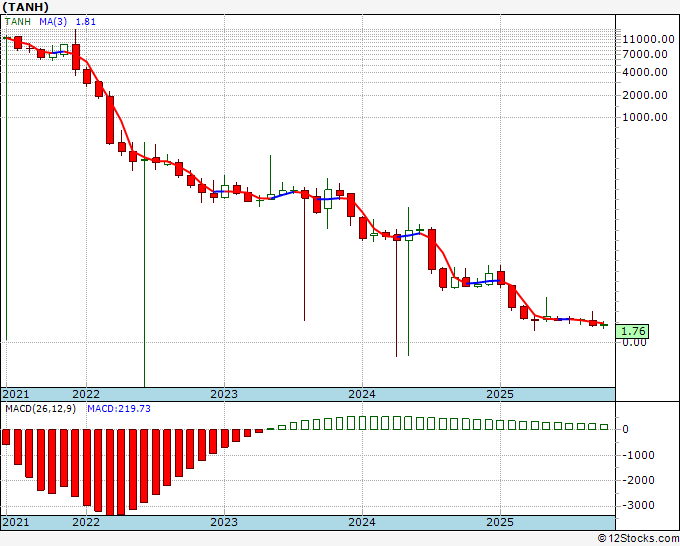Screen dimensions: 680x546
Task: Click the 11000.00 price axis label
Action: (x=648, y=39)
